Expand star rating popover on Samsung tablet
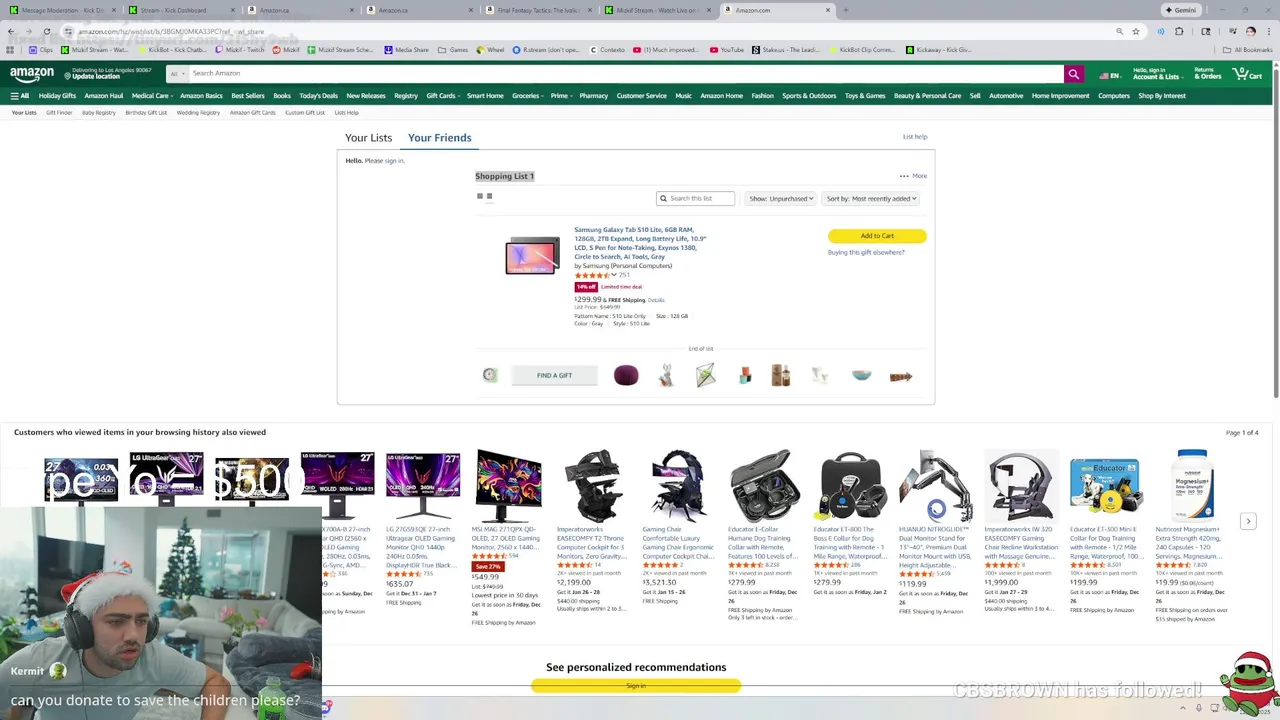Image resolution: width=1280 pixels, height=720 pixels. click(x=613, y=275)
